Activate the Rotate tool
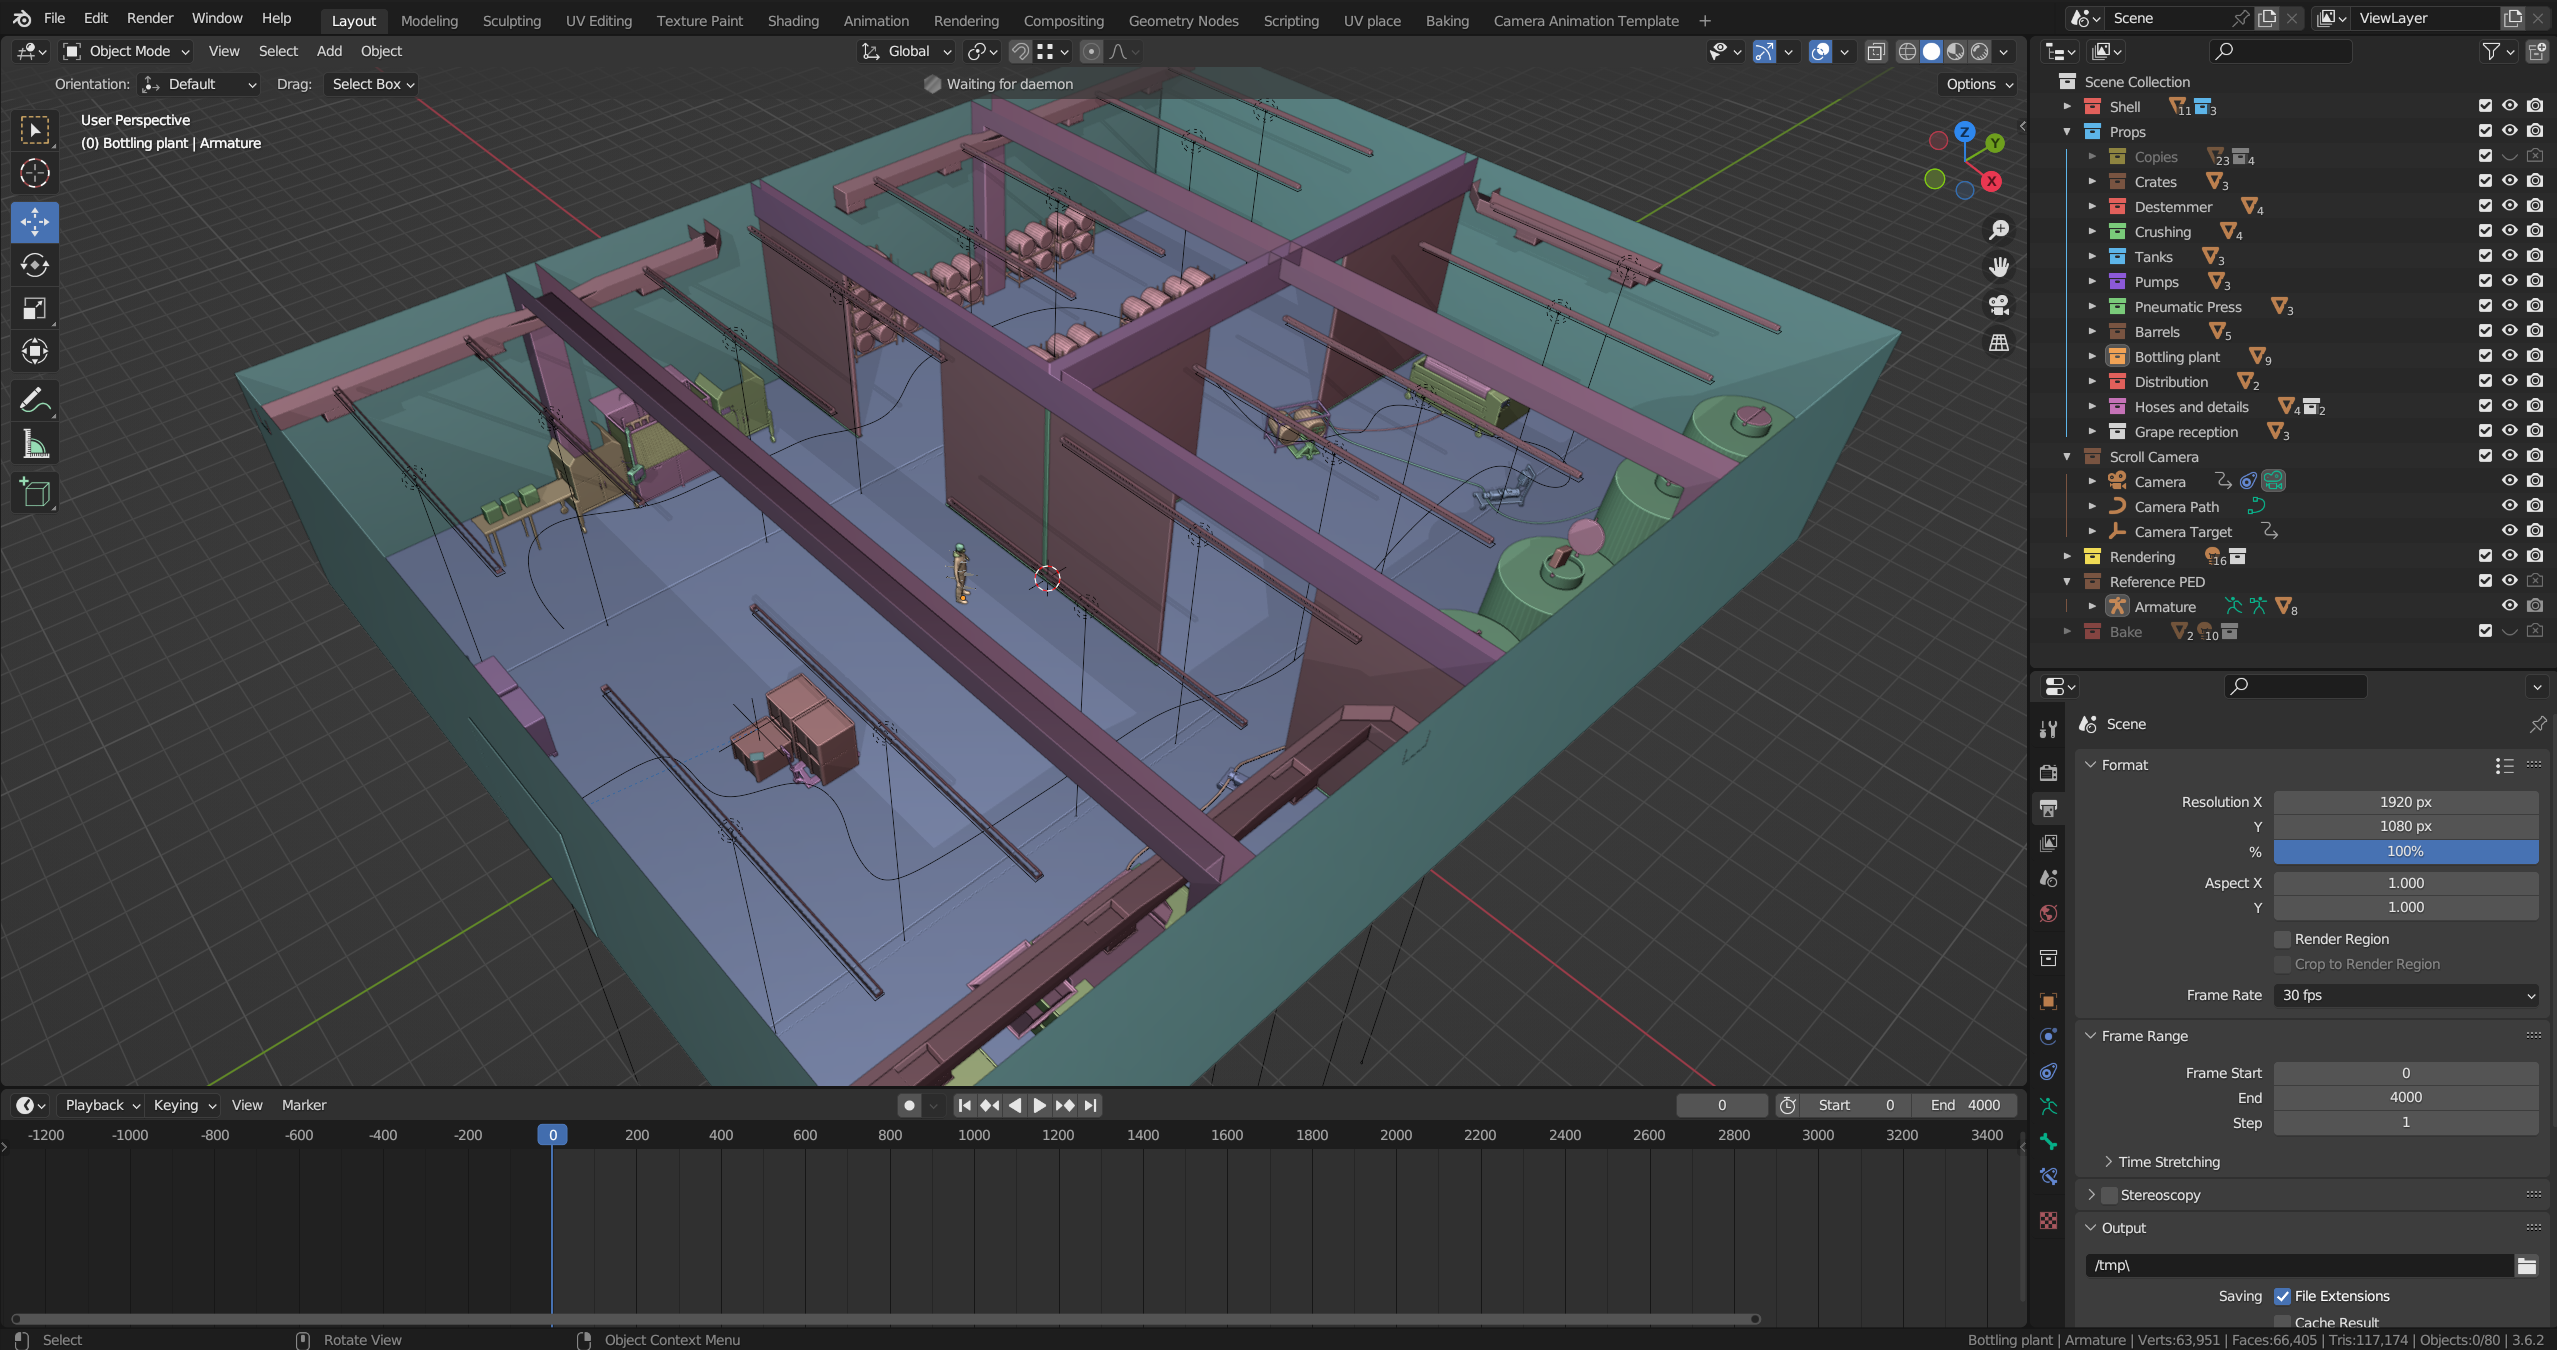This screenshot has height=1350, width=2557. [35, 265]
